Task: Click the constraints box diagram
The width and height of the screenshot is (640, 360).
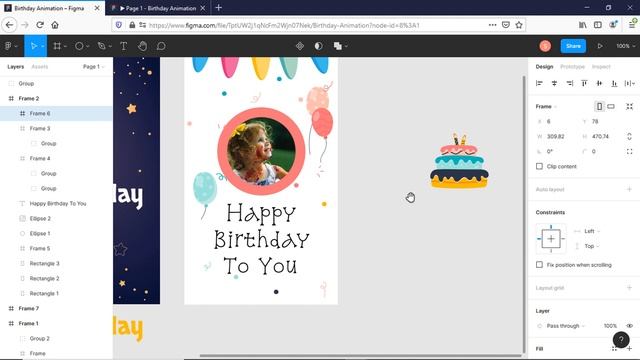Action: pos(551,239)
